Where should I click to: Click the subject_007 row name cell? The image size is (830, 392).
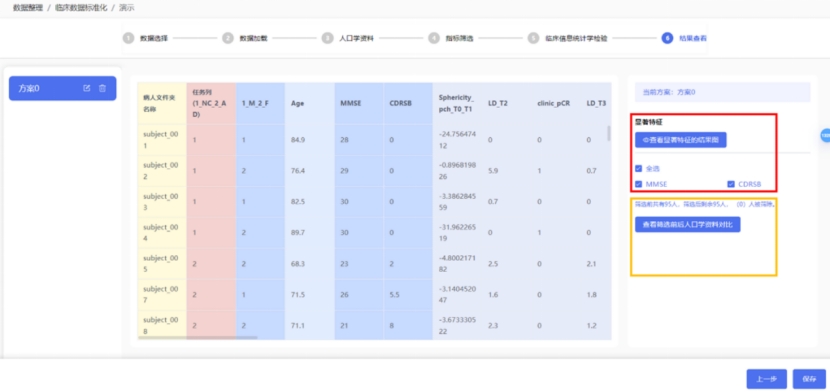161,295
